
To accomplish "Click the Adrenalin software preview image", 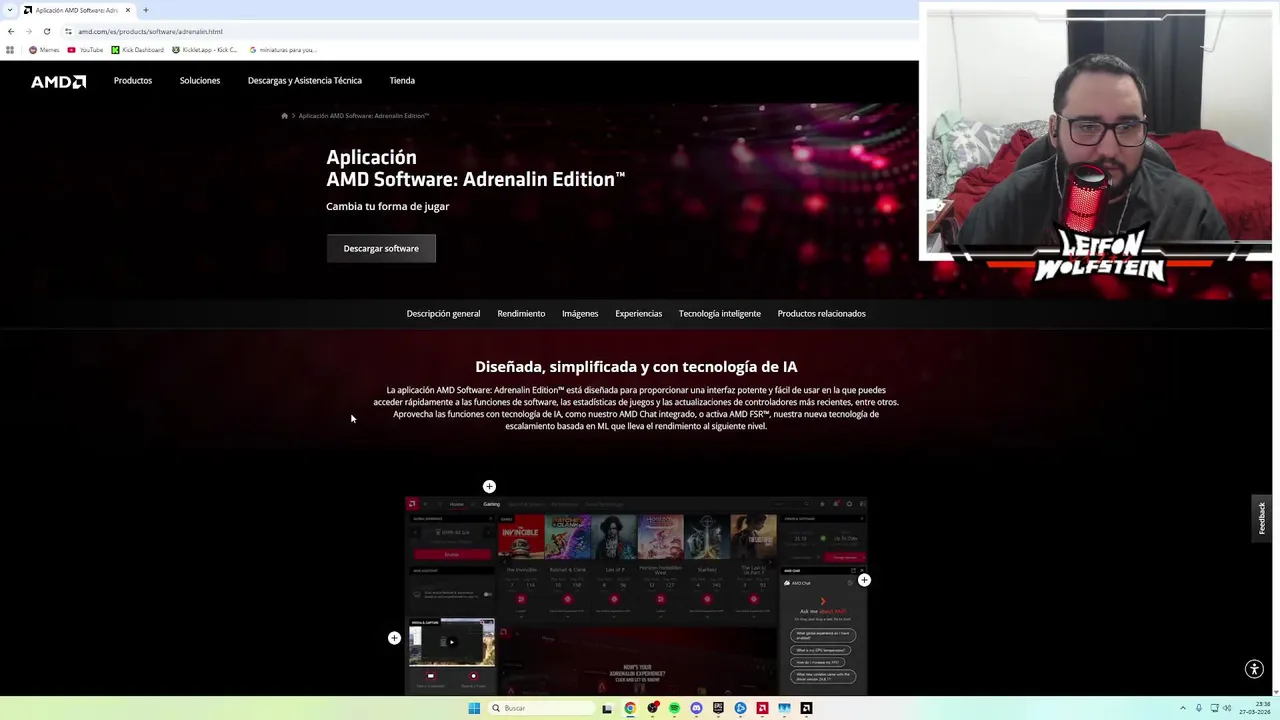I will (x=636, y=596).
